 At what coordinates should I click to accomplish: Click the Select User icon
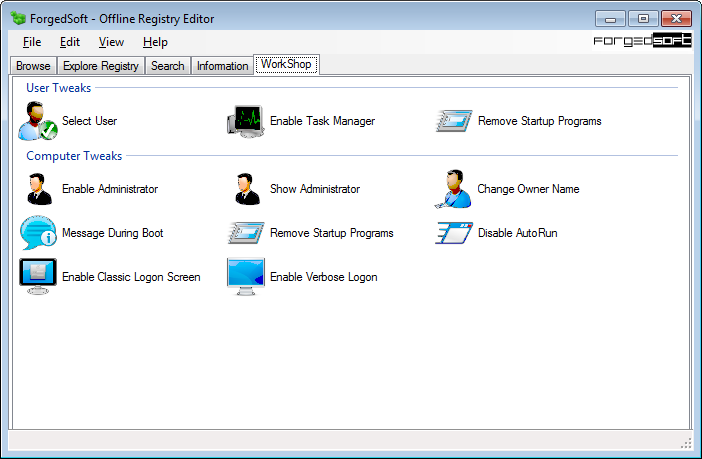point(38,121)
